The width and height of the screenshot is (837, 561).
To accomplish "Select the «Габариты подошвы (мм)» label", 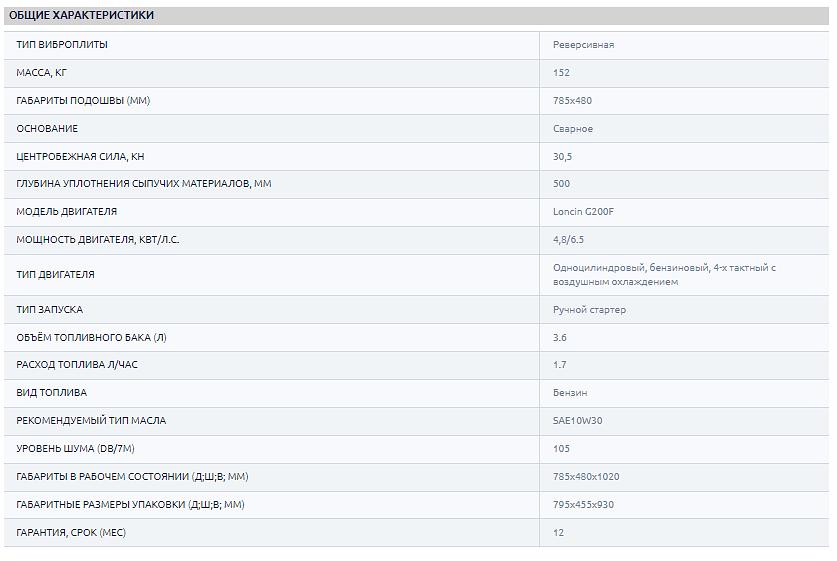I will pyautogui.click(x=83, y=101).
